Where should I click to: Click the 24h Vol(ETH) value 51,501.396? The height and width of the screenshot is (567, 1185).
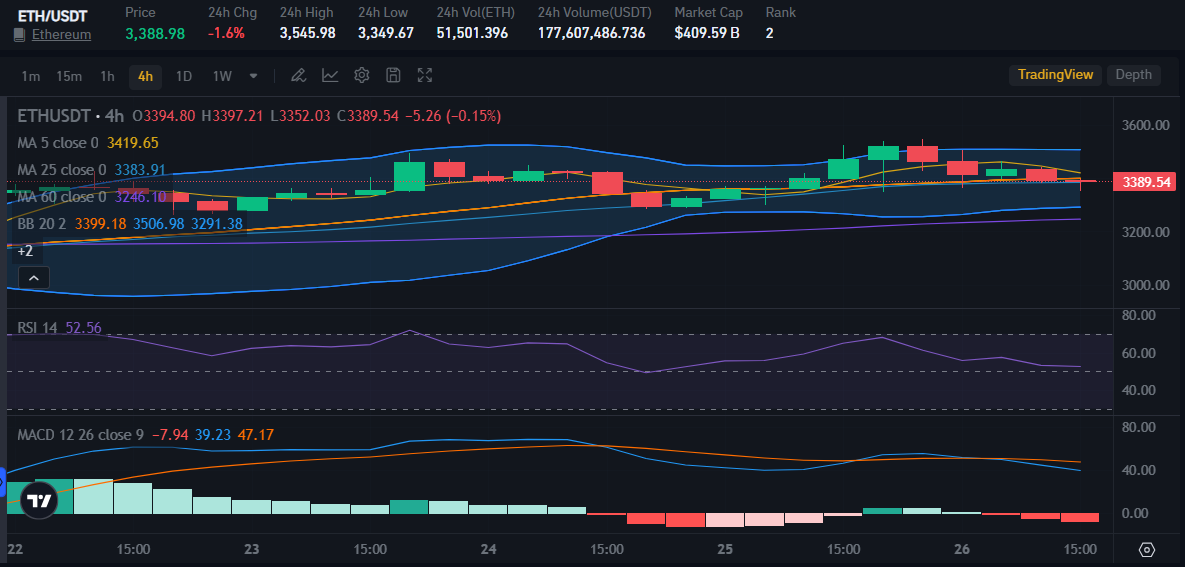pyautogui.click(x=472, y=33)
